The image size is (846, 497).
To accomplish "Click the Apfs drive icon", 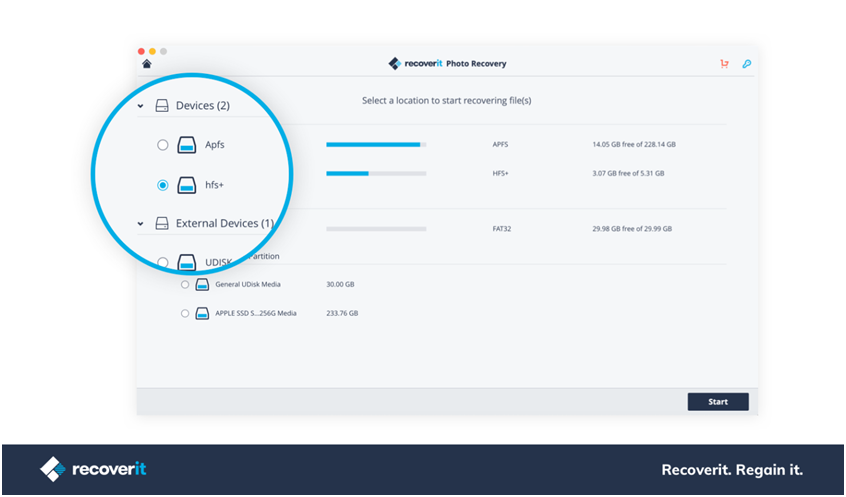I will tap(187, 145).
